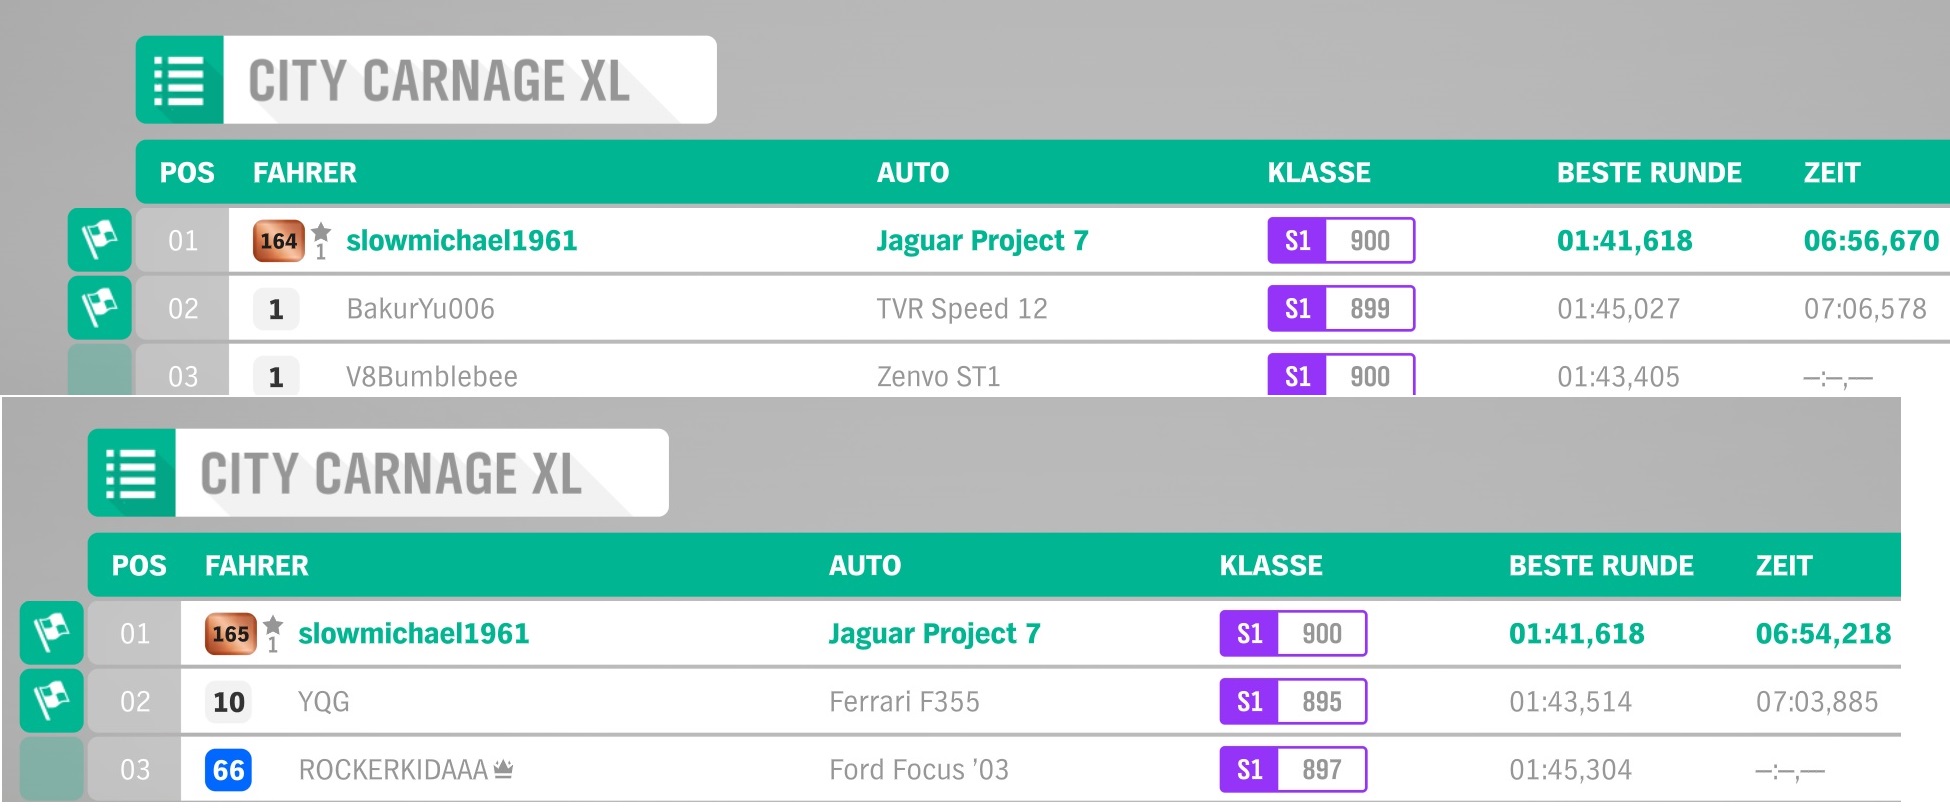Click the finish flag icon next to BakurYu006 row
The width and height of the screenshot is (1950, 808).
coord(99,307)
